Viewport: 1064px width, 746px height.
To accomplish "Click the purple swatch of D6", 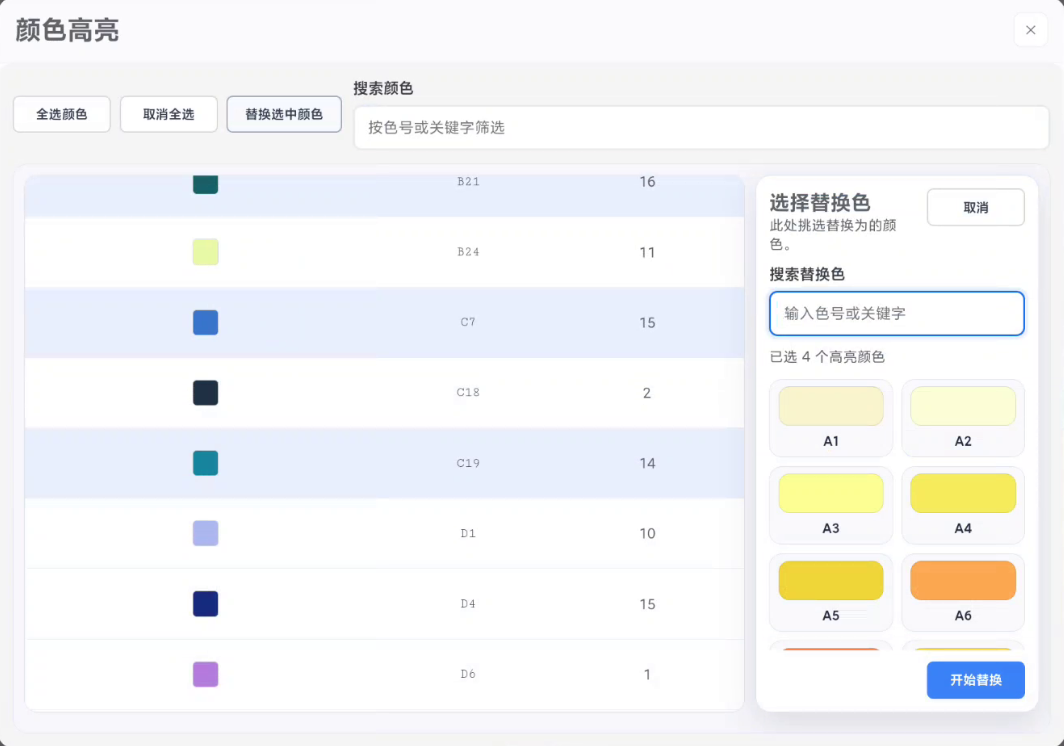I will pyautogui.click(x=204, y=674).
